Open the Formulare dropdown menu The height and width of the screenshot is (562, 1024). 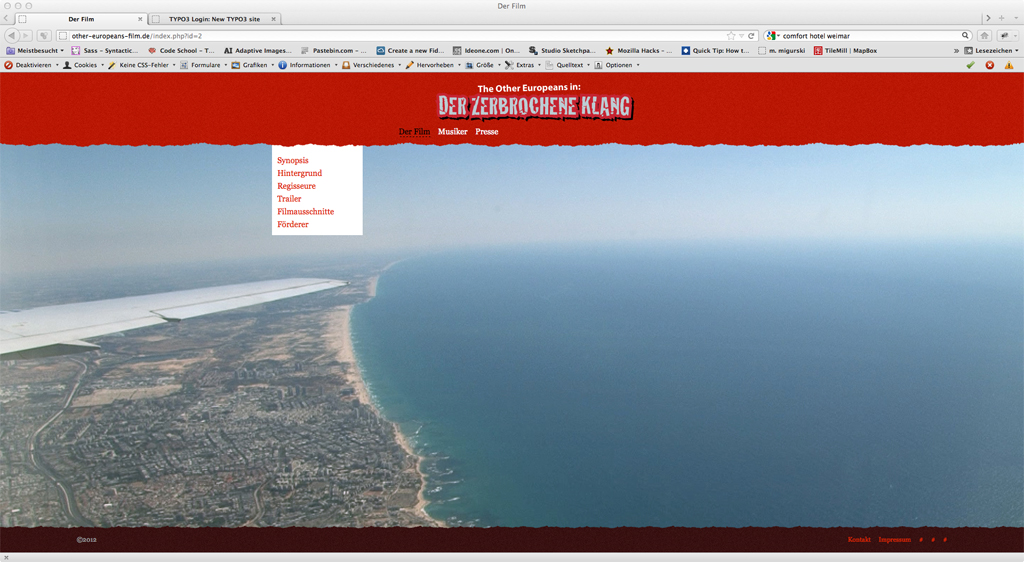204,65
